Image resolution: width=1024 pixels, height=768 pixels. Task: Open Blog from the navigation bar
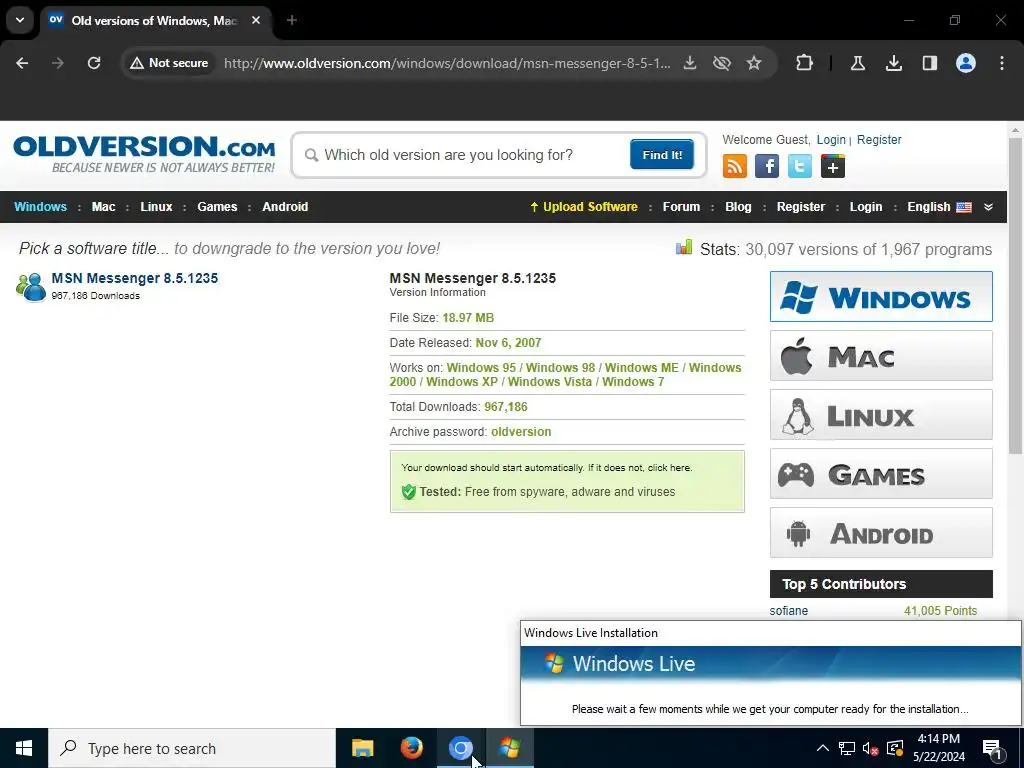click(738, 207)
